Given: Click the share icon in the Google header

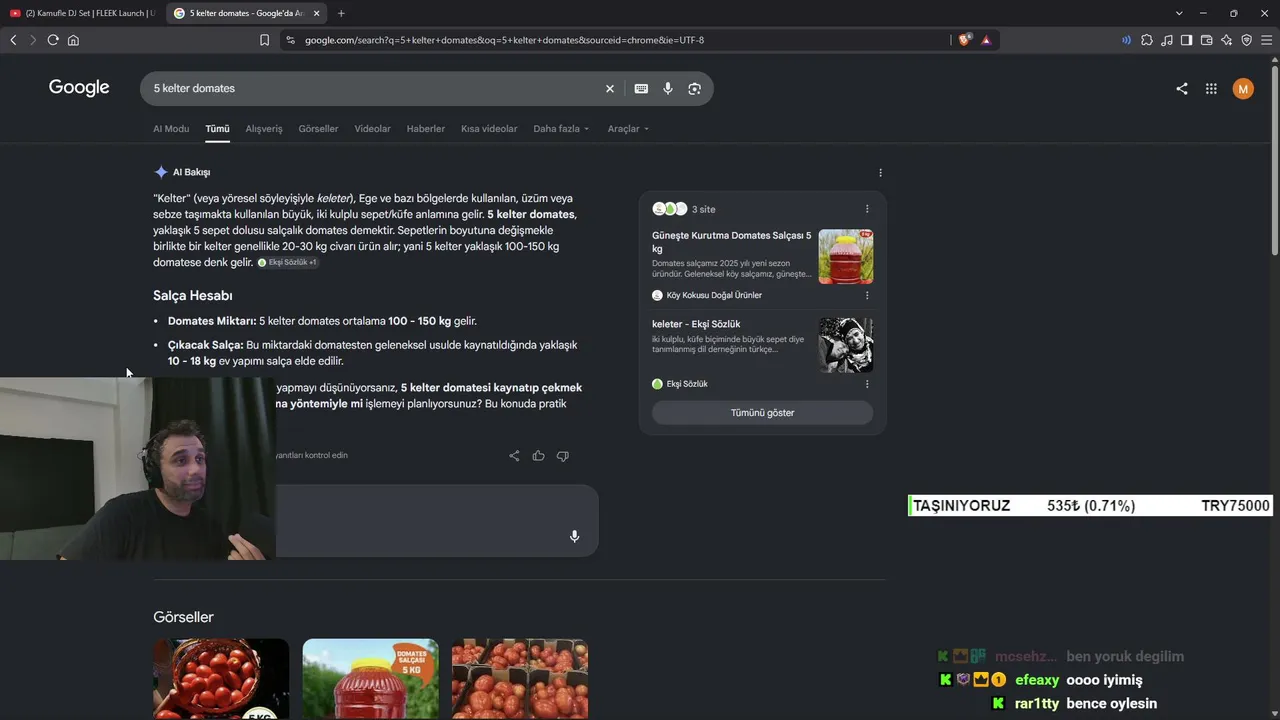Looking at the screenshot, I should (1182, 89).
